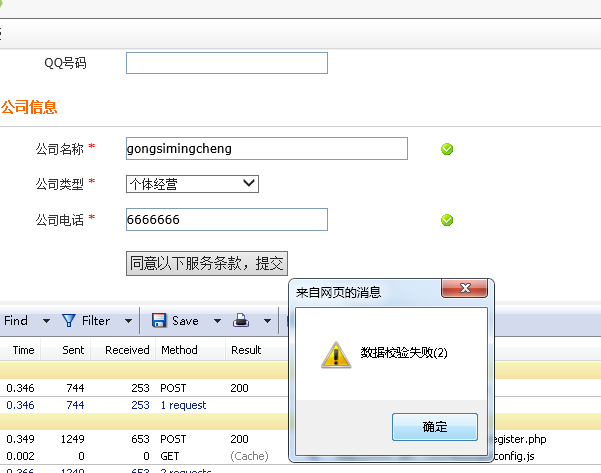
Task: Sort by the Method column header
Action: (179, 350)
